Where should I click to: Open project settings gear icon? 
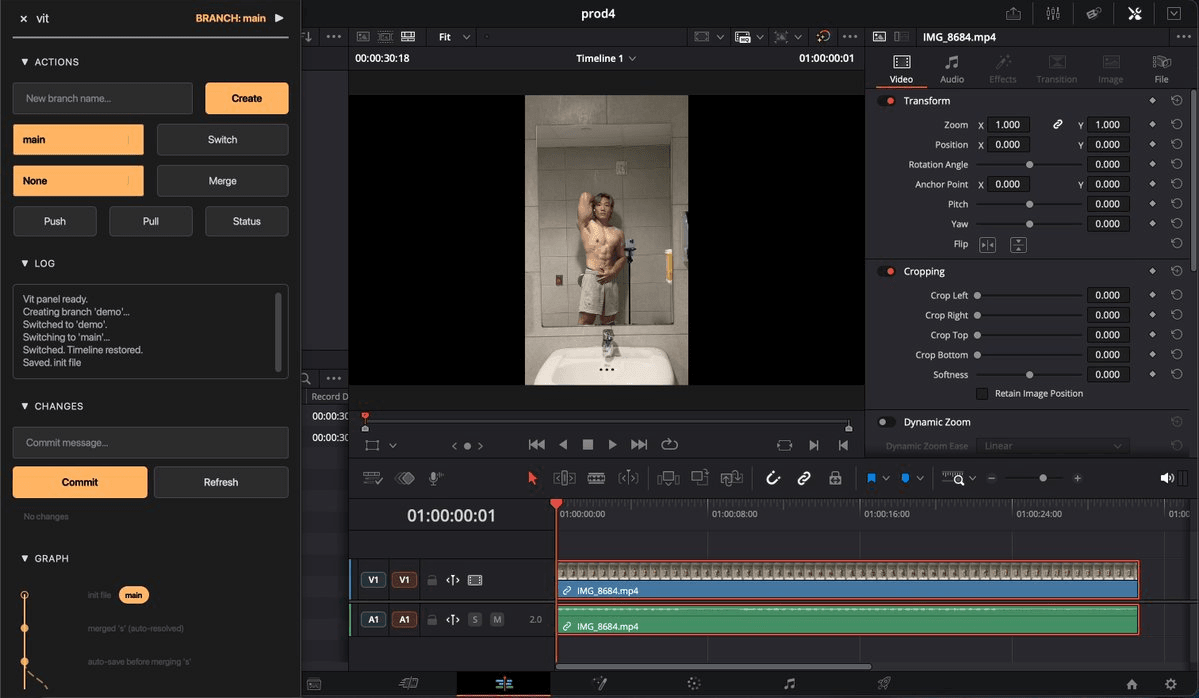(1171, 684)
